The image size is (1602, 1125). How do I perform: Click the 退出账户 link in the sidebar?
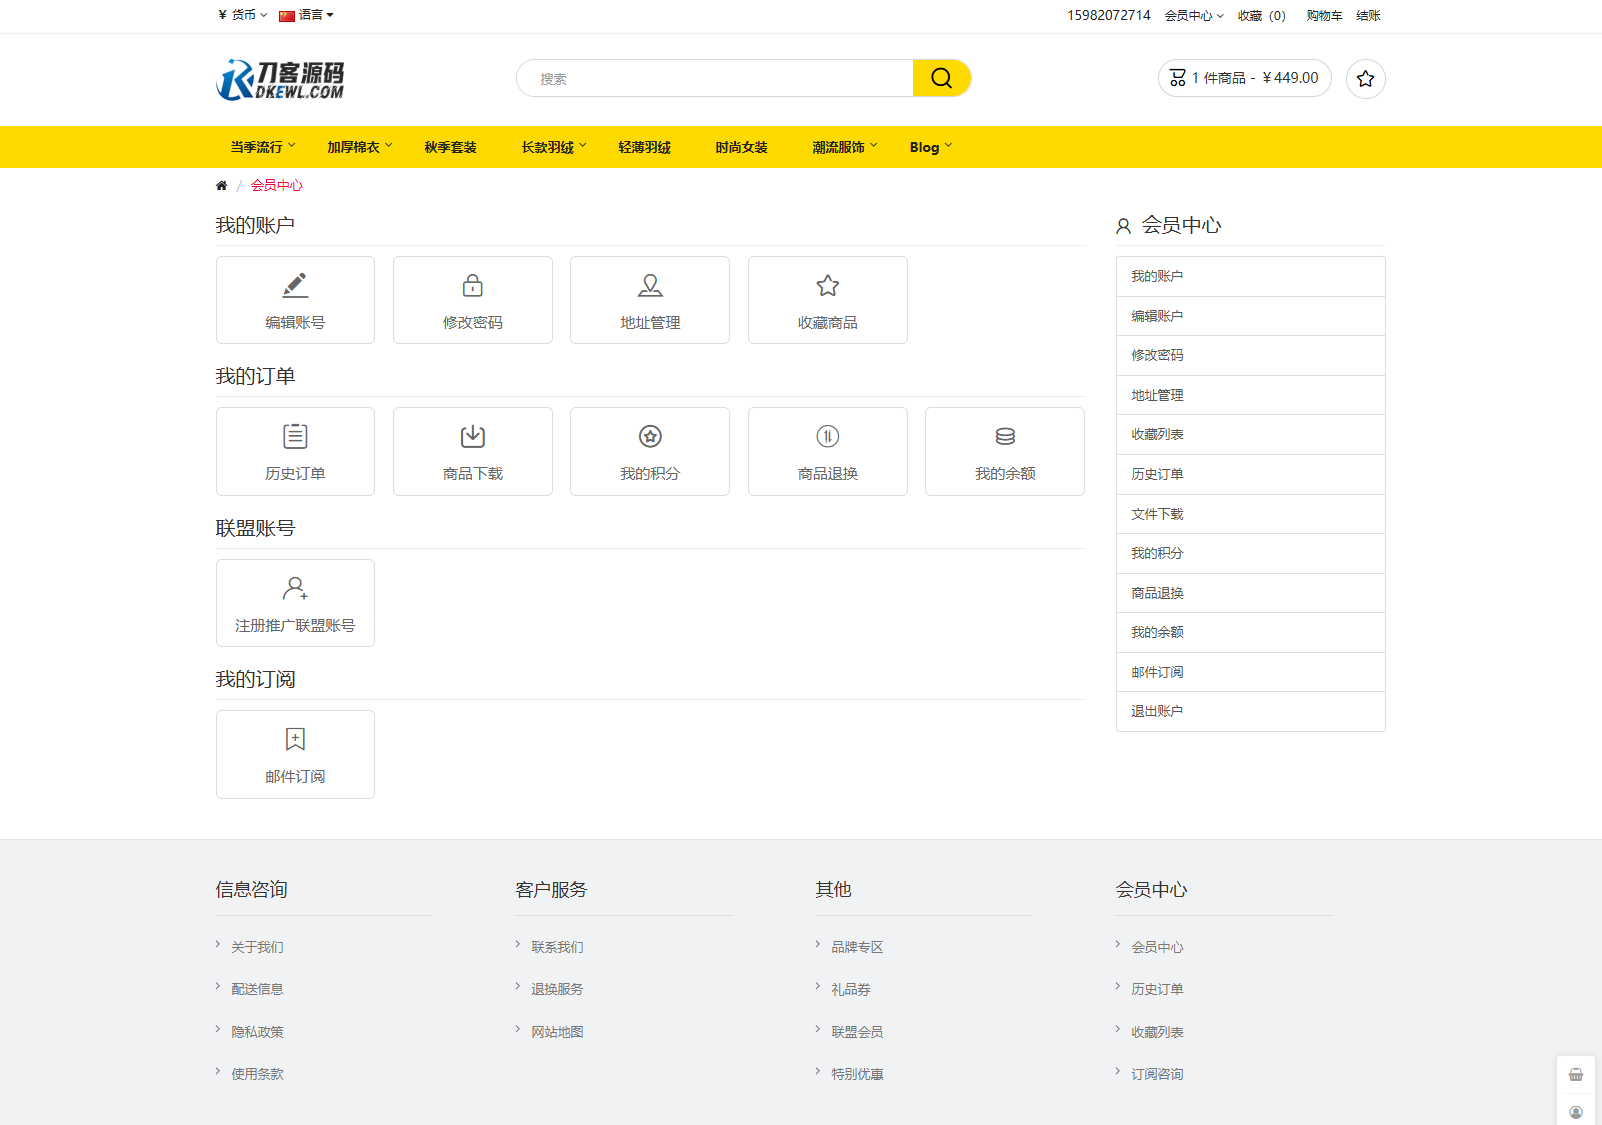click(x=1156, y=711)
